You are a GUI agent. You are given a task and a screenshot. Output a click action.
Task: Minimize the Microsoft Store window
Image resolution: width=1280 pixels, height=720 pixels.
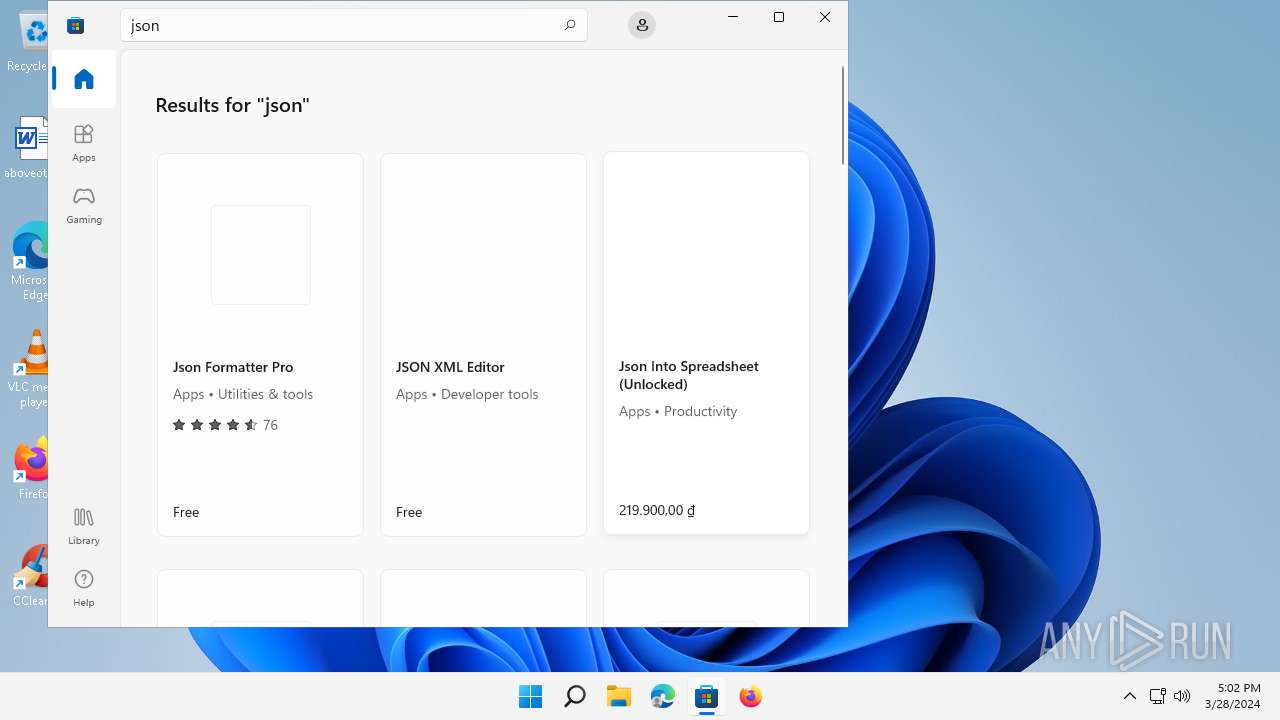pyautogui.click(x=733, y=17)
